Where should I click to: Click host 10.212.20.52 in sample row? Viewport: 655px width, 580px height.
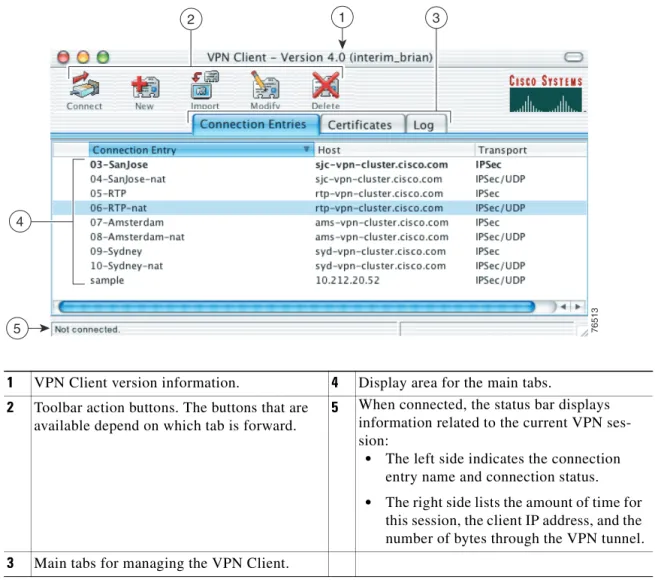(348, 280)
